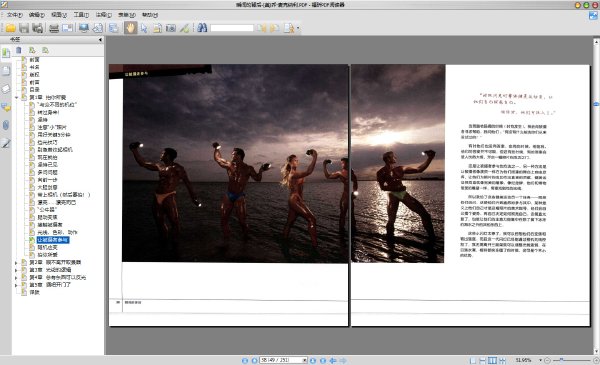Open the Comments sidebar tab icon
Viewport: 600px width, 365px height.
(6, 108)
